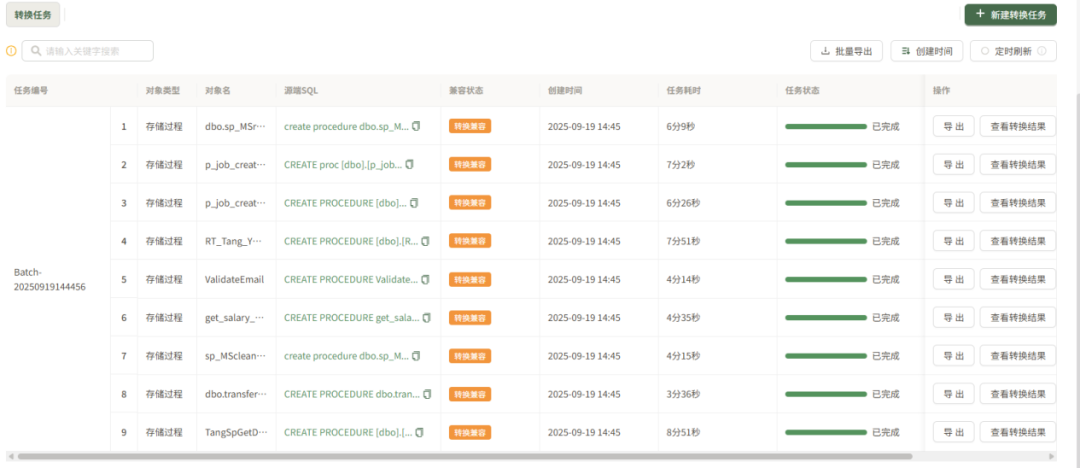
Task: View 查看转换结果 for dbo.sp_MSr row
Action: click(x=1018, y=127)
